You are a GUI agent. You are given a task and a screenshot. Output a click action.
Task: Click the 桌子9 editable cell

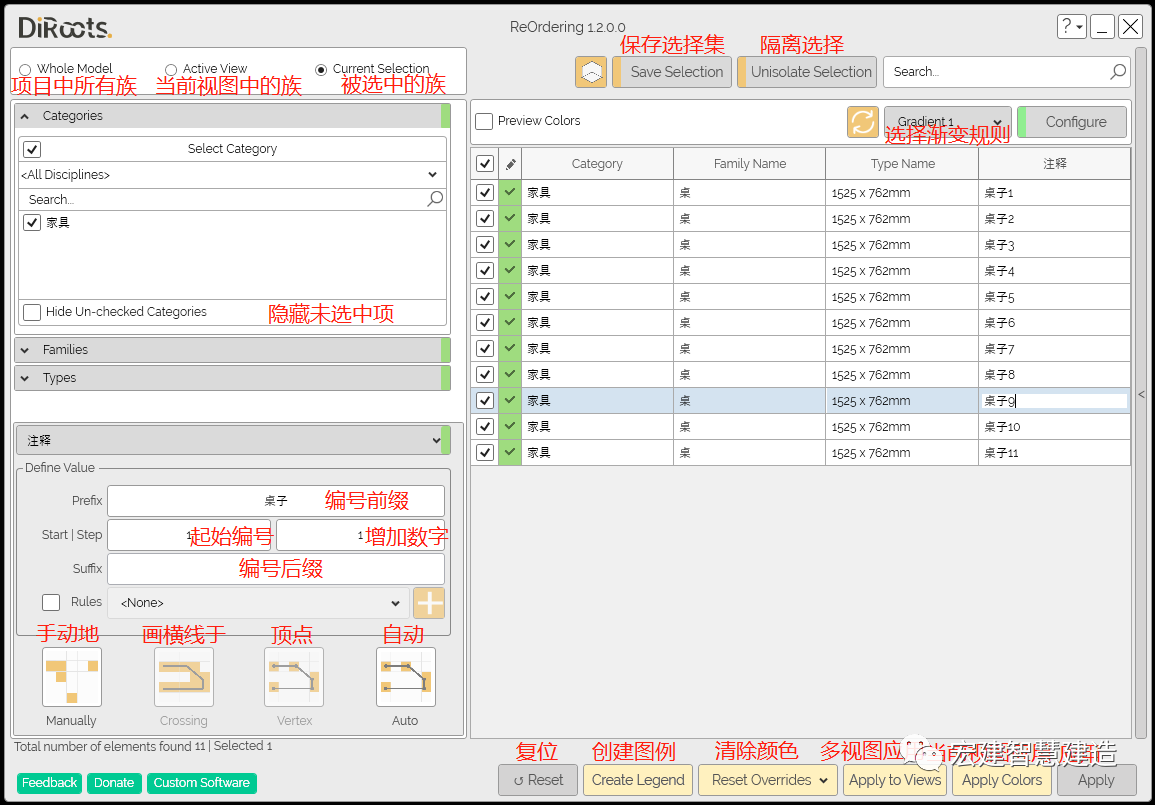click(x=1055, y=401)
